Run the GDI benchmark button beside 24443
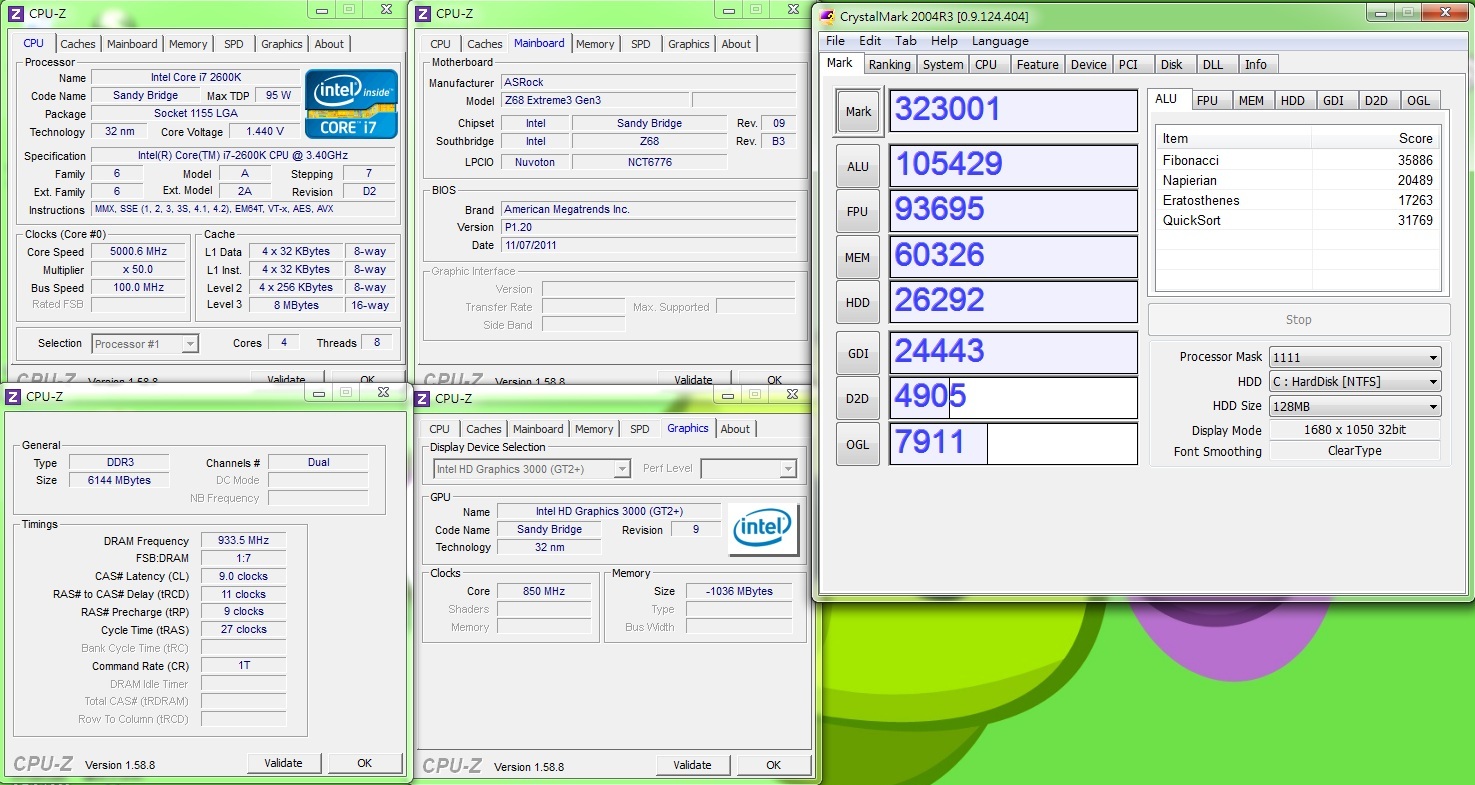1475x785 pixels. [858, 354]
